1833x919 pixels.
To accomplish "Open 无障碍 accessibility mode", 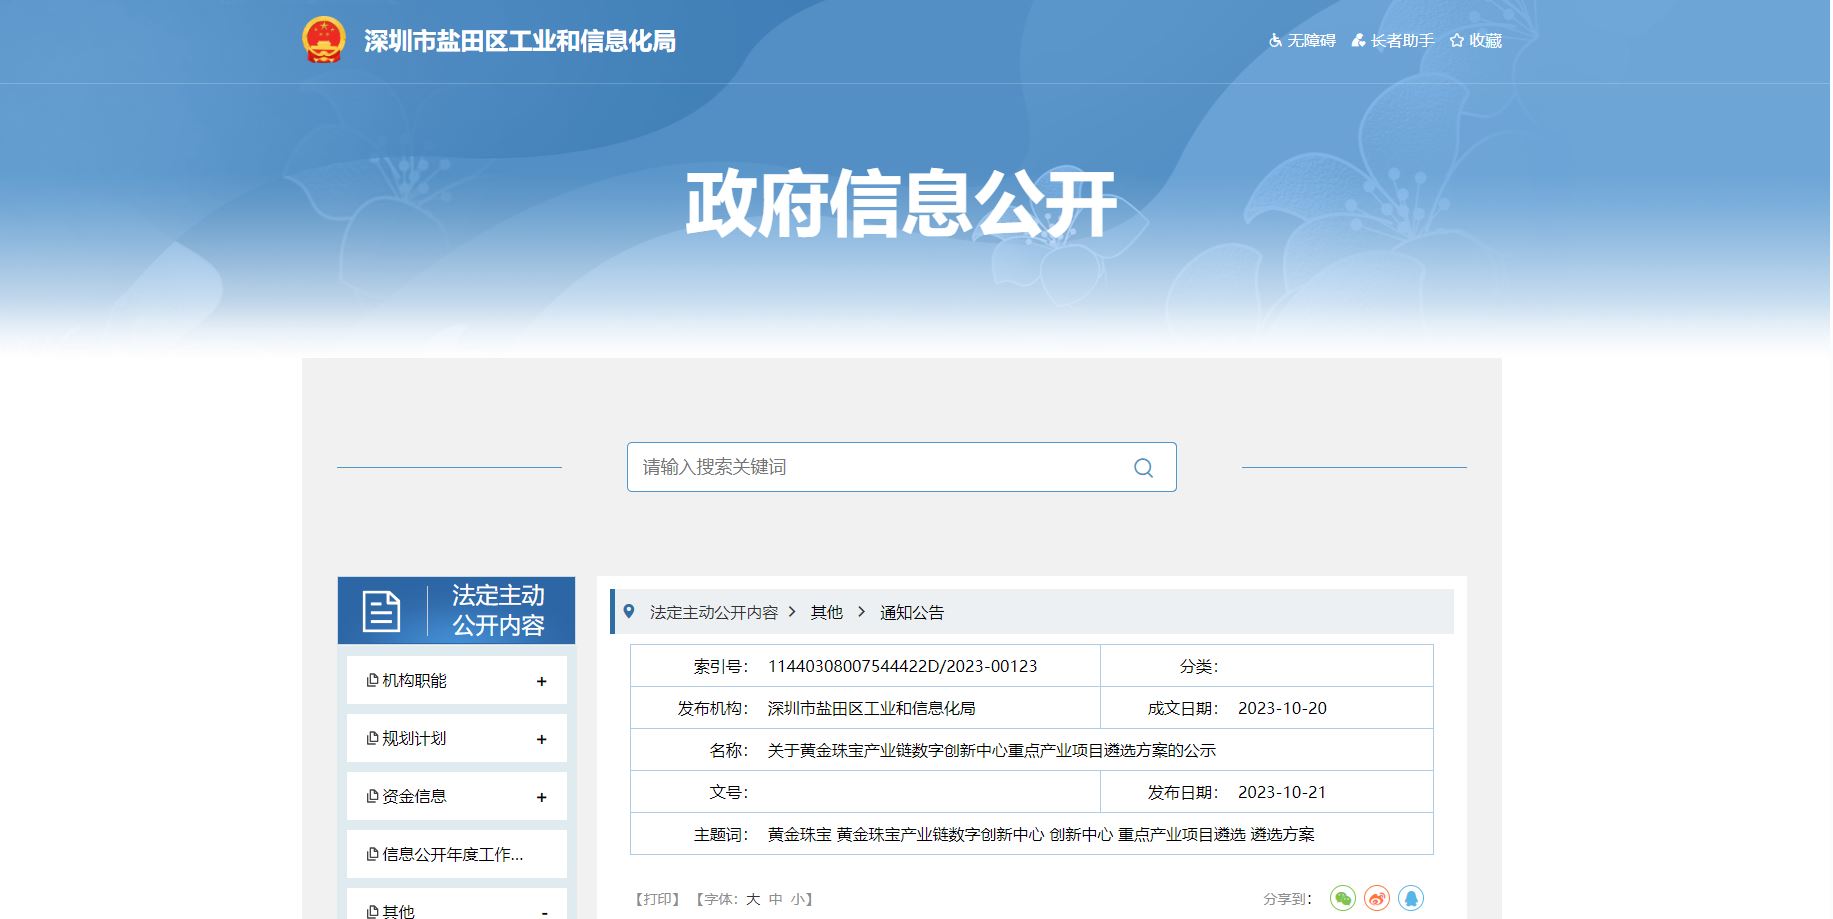I will tap(1302, 41).
